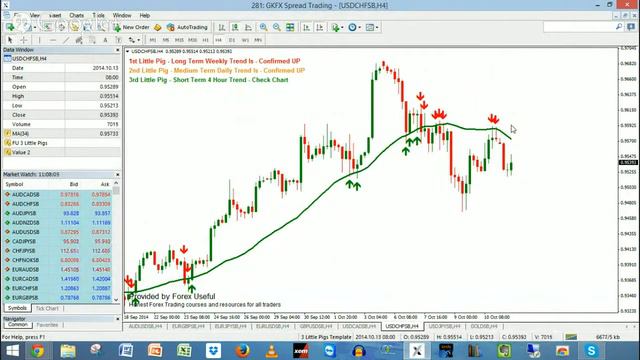Screen dimensions: 640x360
Task: Click '3 Little Pigs Template' in status bar
Action: click(326, 337)
